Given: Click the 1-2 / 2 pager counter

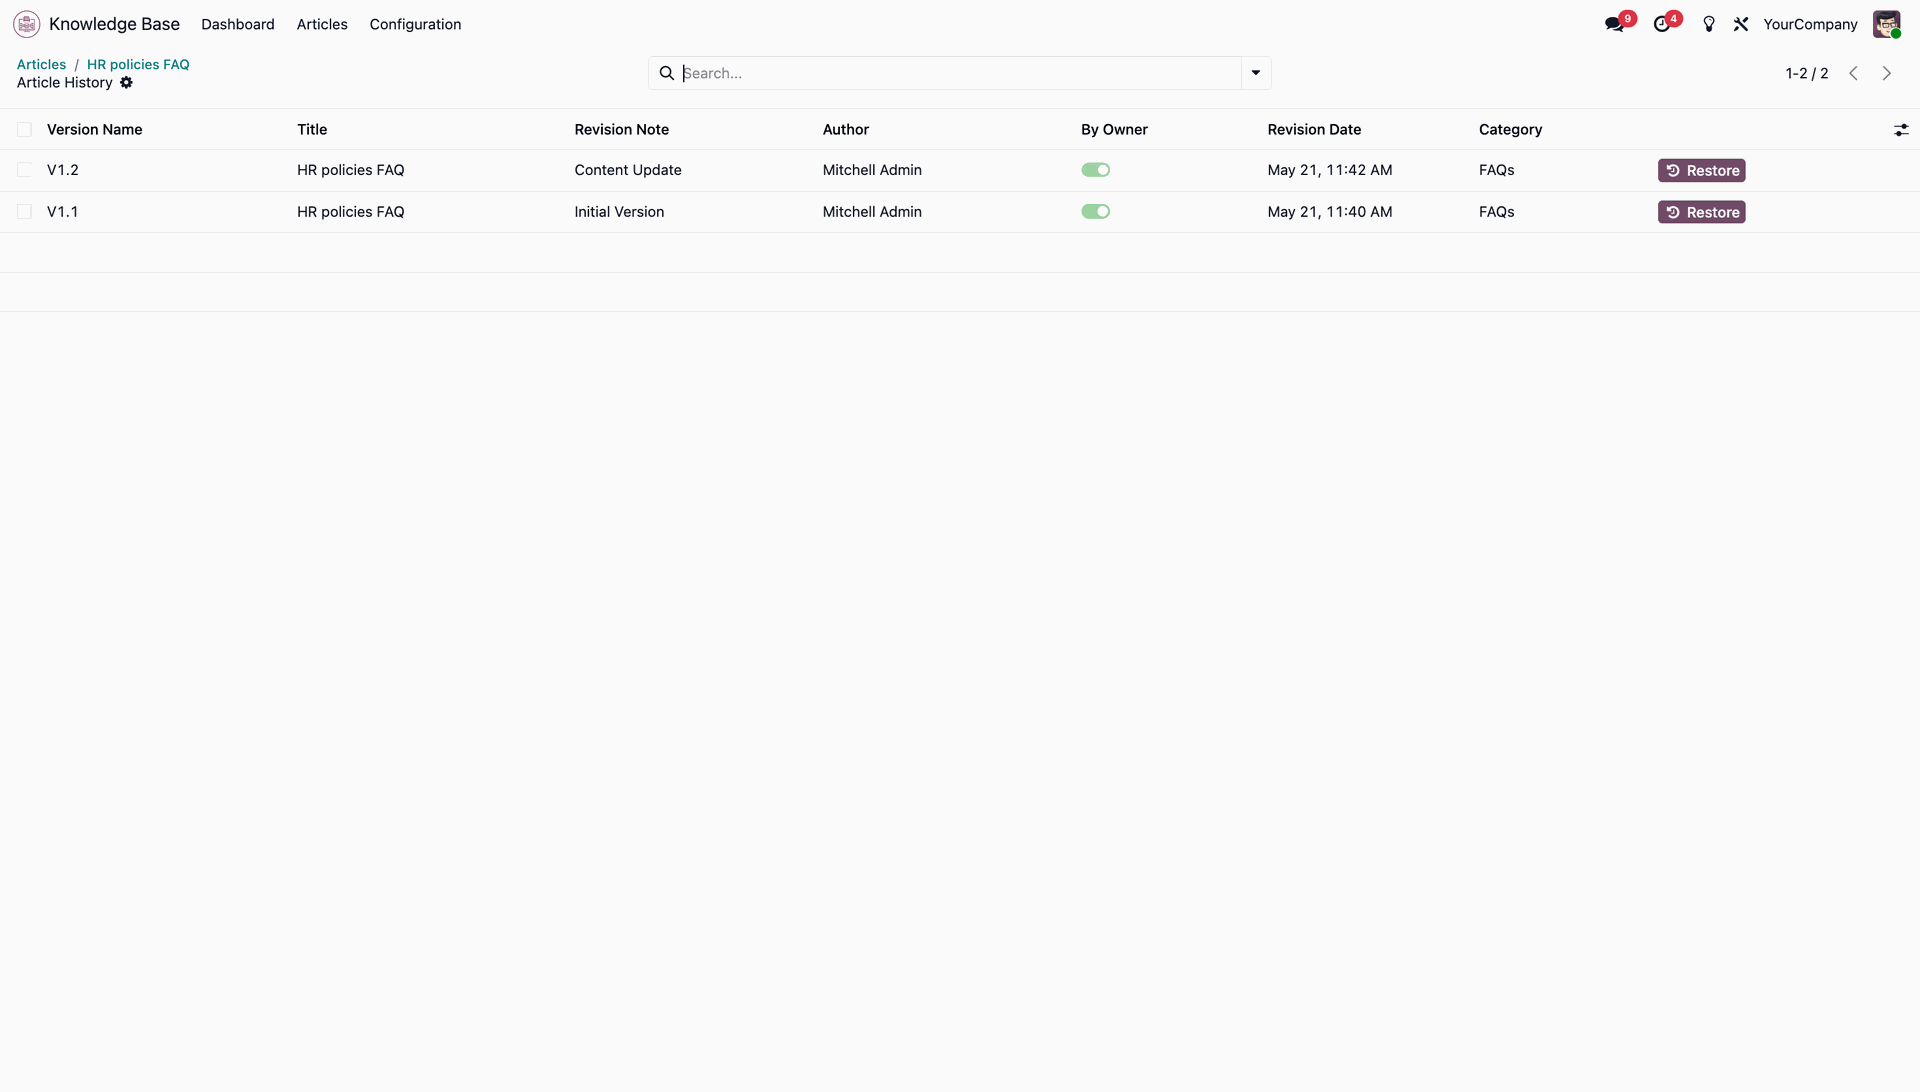Looking at the screenshot, I should [1806, 73].
